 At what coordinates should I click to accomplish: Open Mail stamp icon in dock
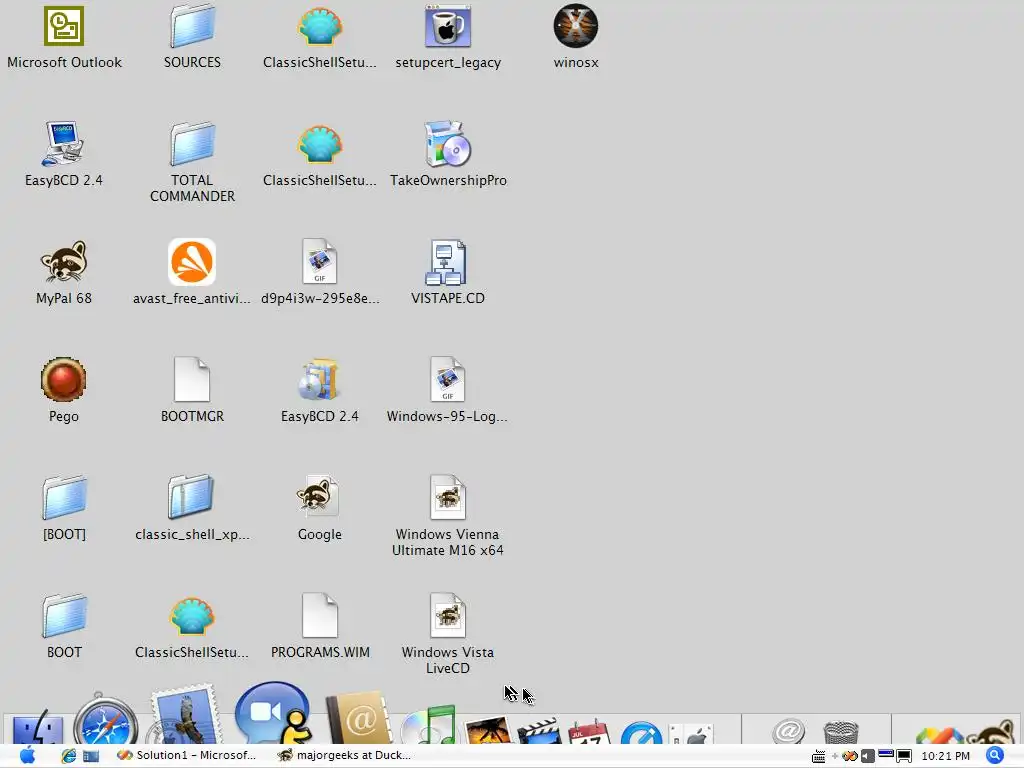tap(184, 714)
